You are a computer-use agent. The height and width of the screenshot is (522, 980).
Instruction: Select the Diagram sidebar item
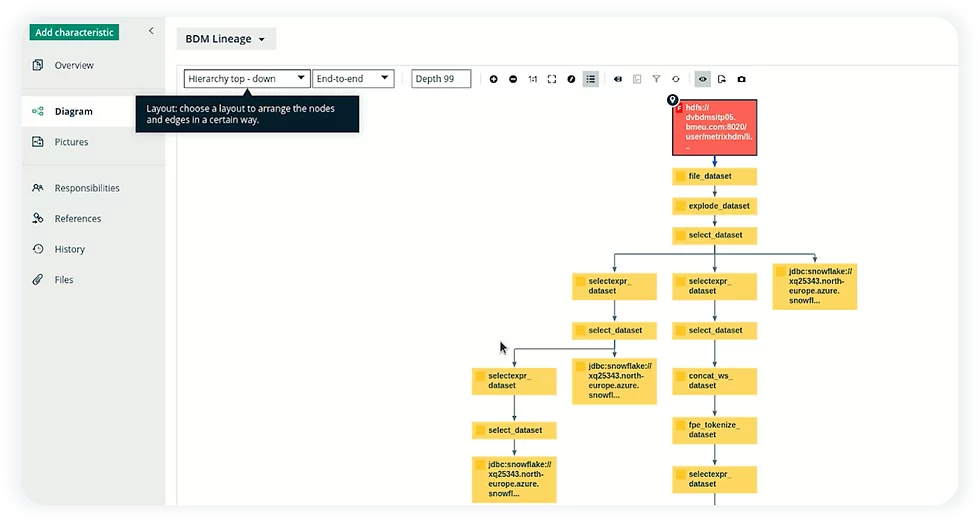(x=93, y=111)
